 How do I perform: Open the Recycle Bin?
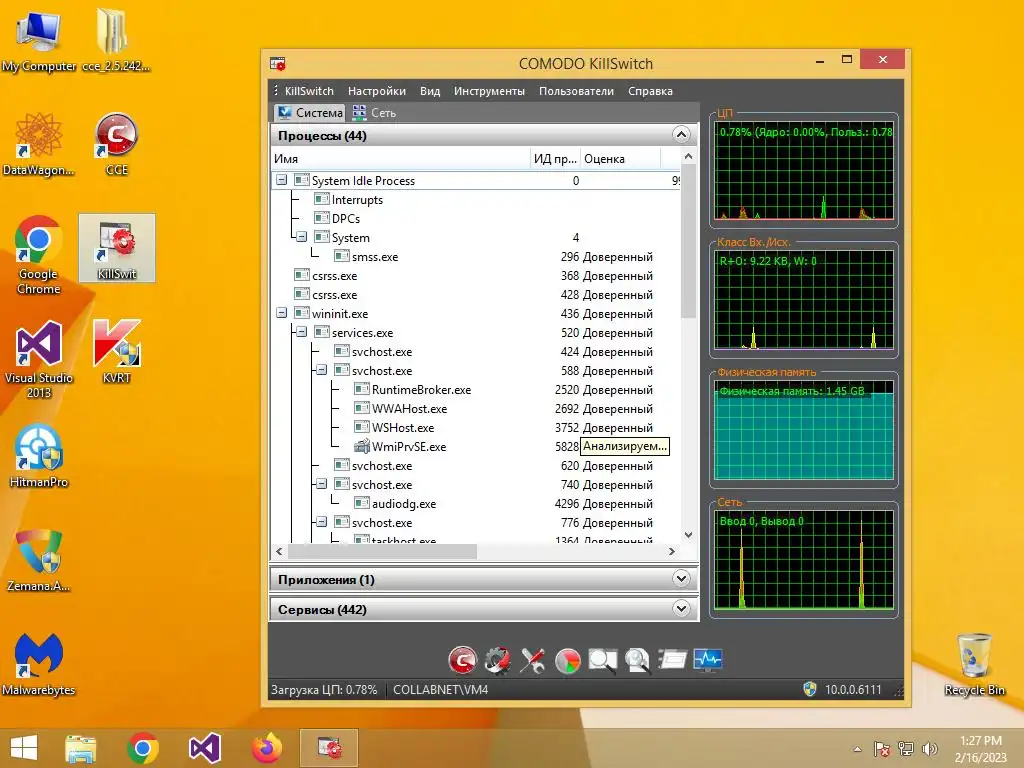pos(974,664)
